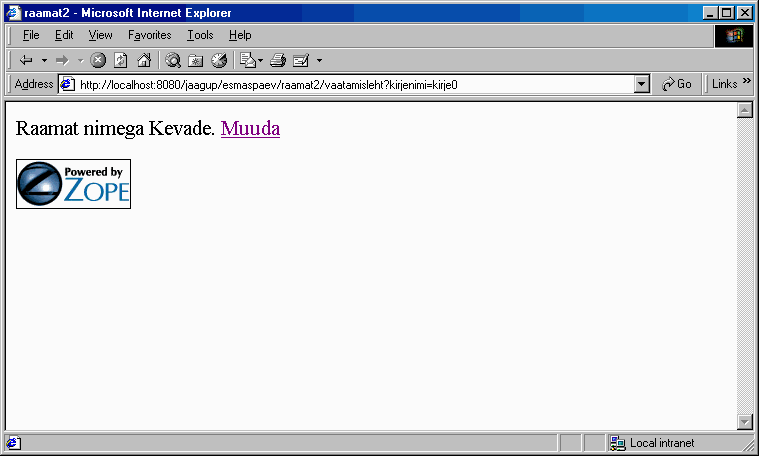Open the Edit menu
The image size is (759, 456).
point(64,35)
